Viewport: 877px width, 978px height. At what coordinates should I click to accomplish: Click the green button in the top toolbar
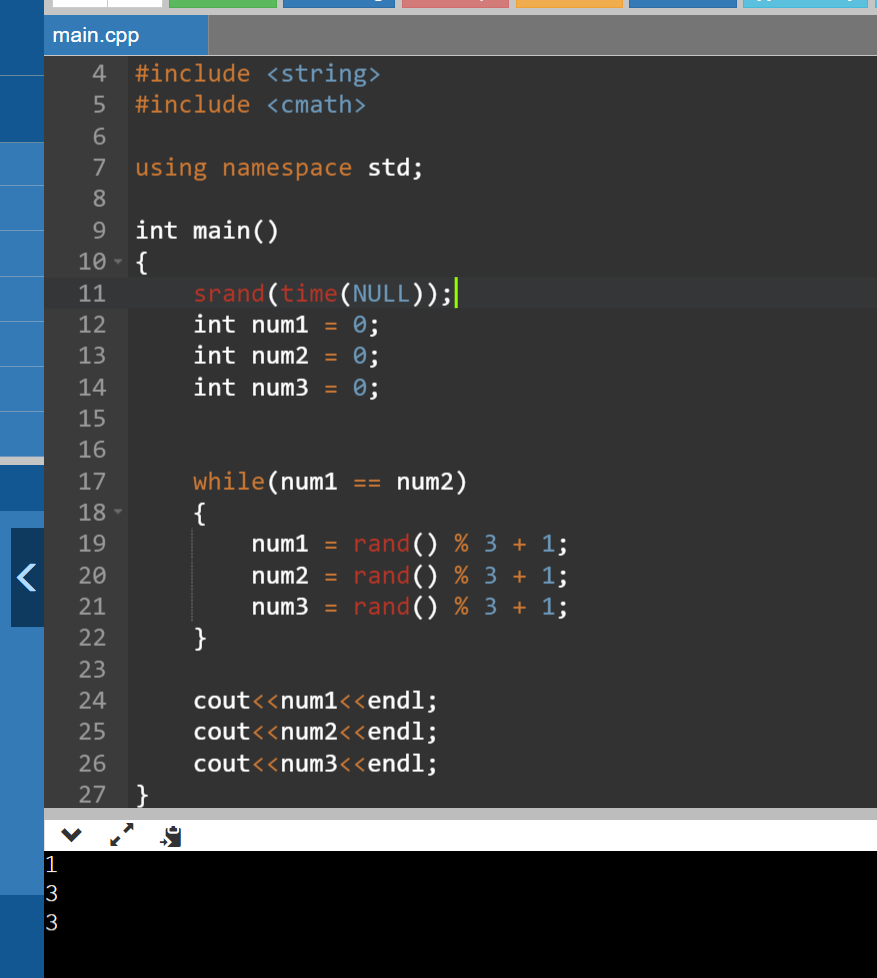click(x=222, y=4)
